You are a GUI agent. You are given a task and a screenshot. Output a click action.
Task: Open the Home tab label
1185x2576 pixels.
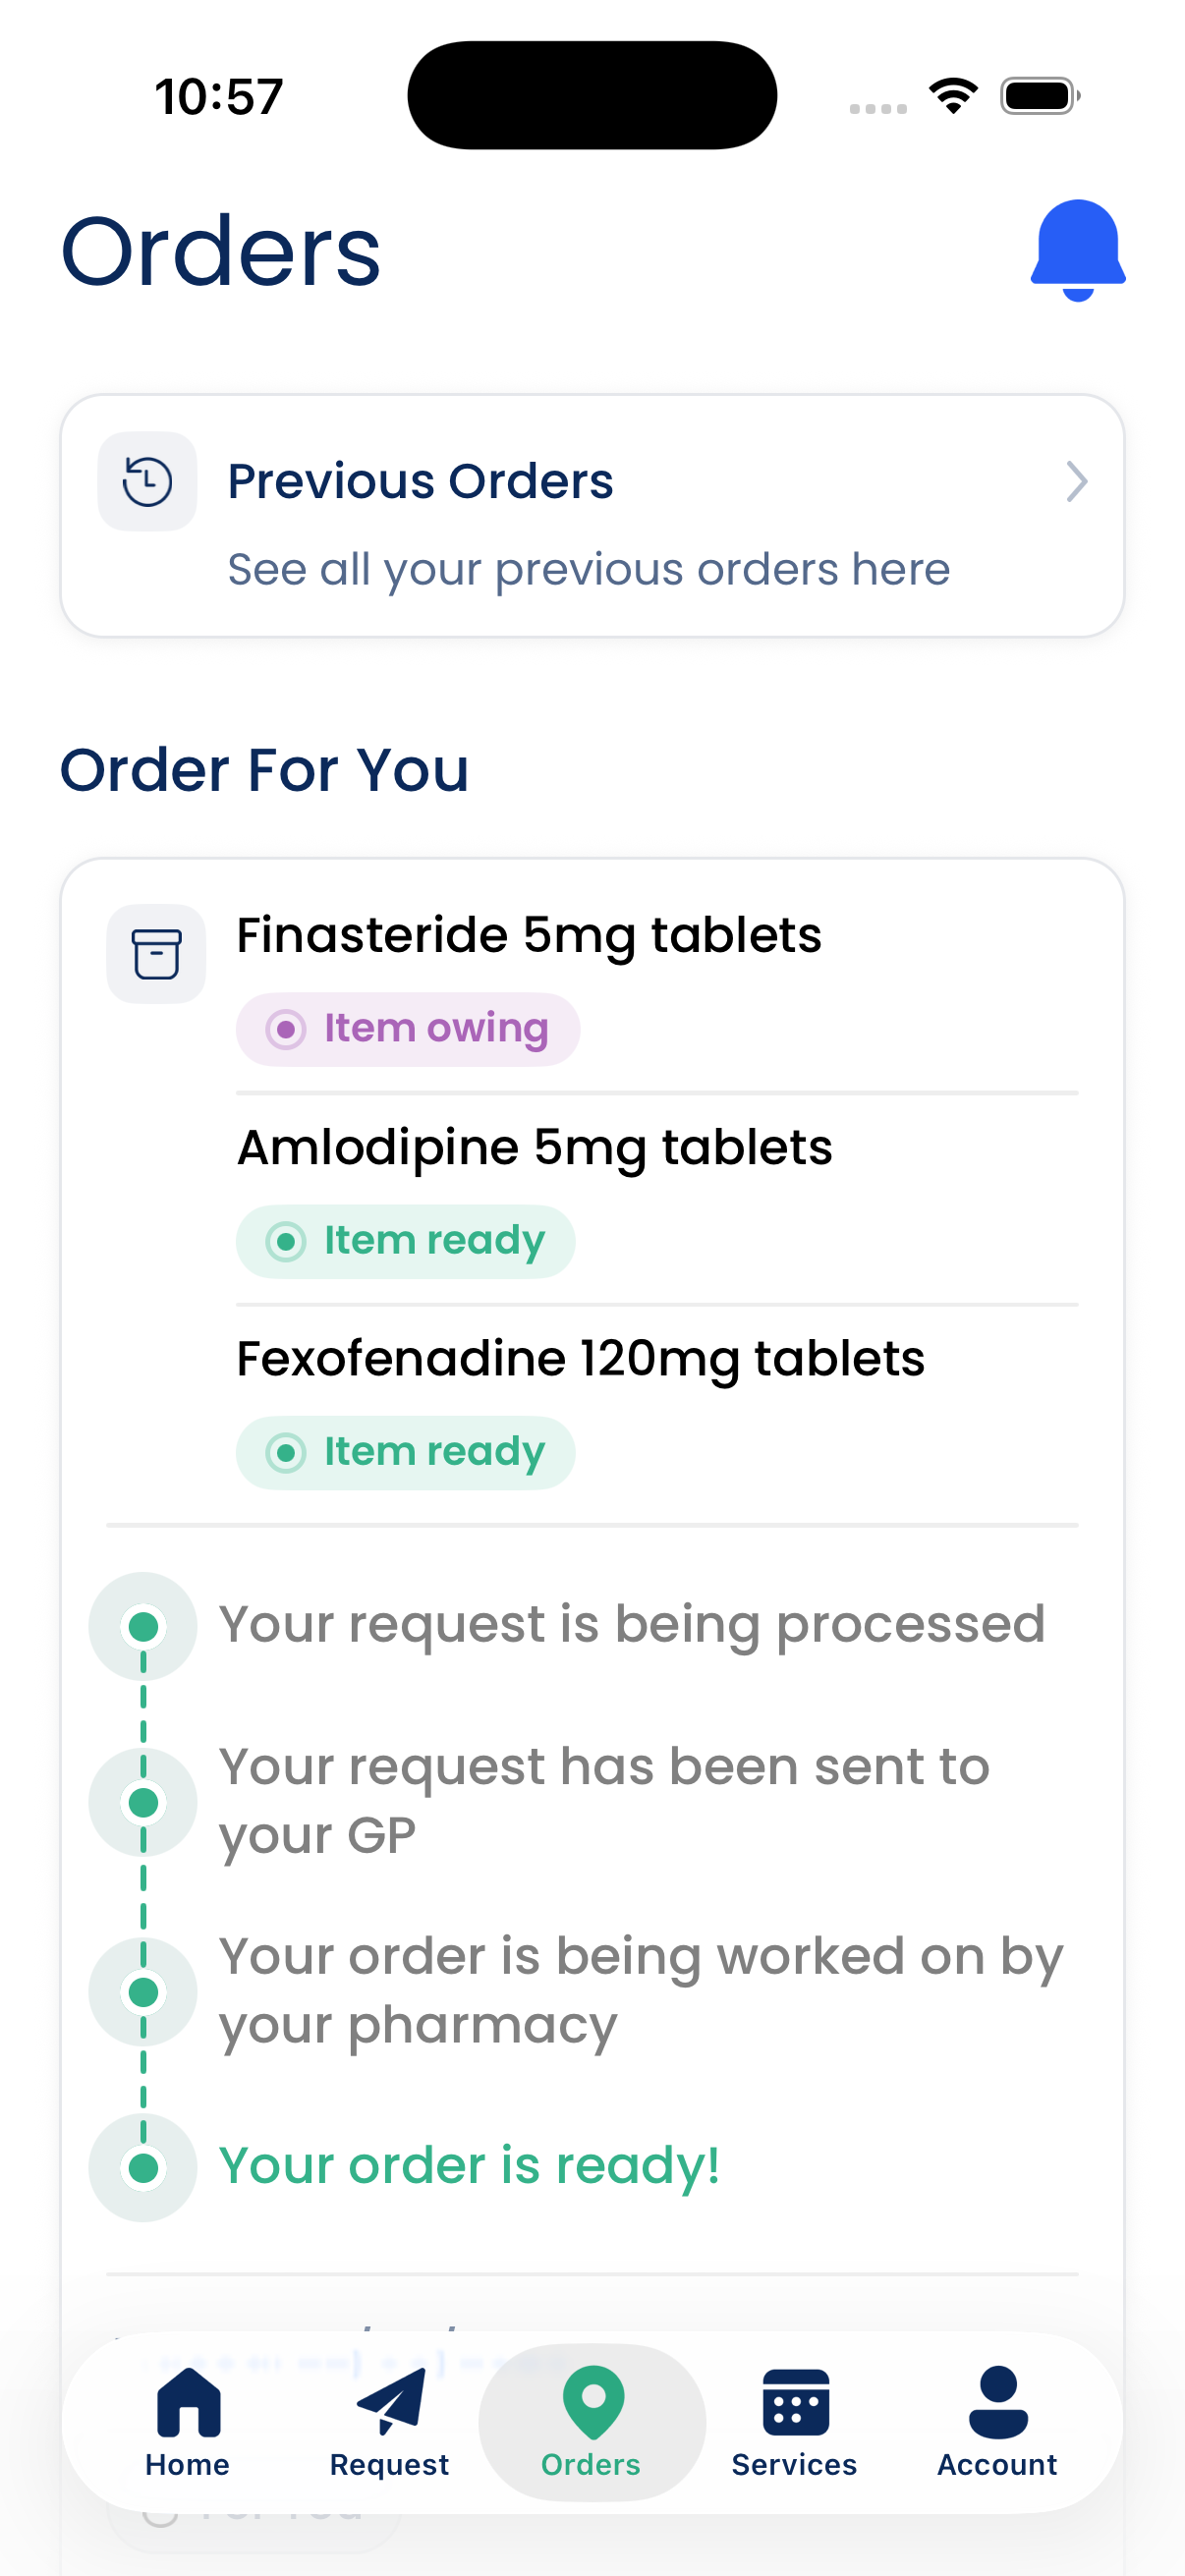point(188,2465)
